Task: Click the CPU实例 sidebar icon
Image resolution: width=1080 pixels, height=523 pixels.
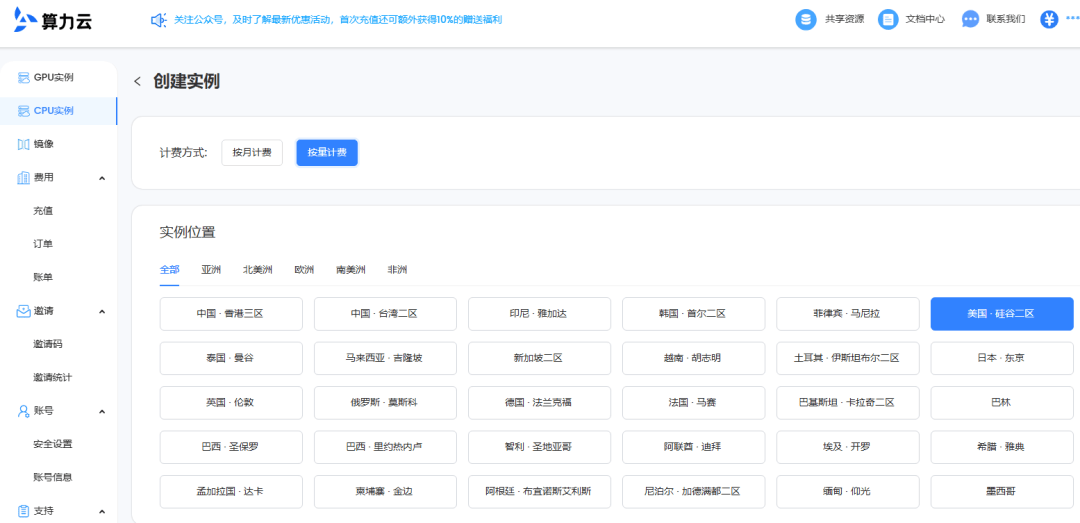Action: (23, 111)
